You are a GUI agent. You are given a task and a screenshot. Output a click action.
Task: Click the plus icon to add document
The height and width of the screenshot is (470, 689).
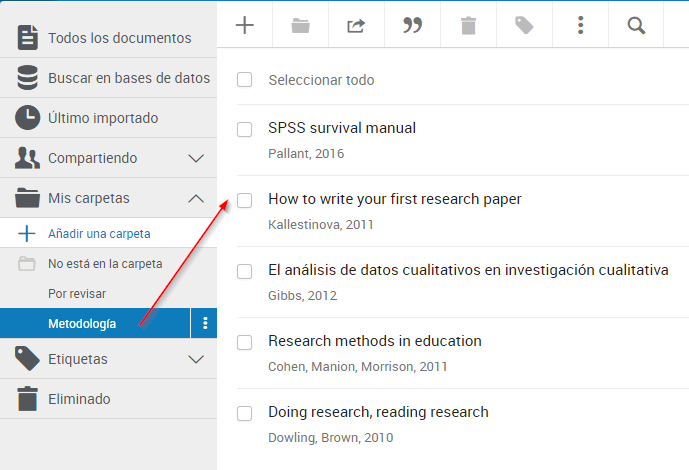[x=244, y=26]
